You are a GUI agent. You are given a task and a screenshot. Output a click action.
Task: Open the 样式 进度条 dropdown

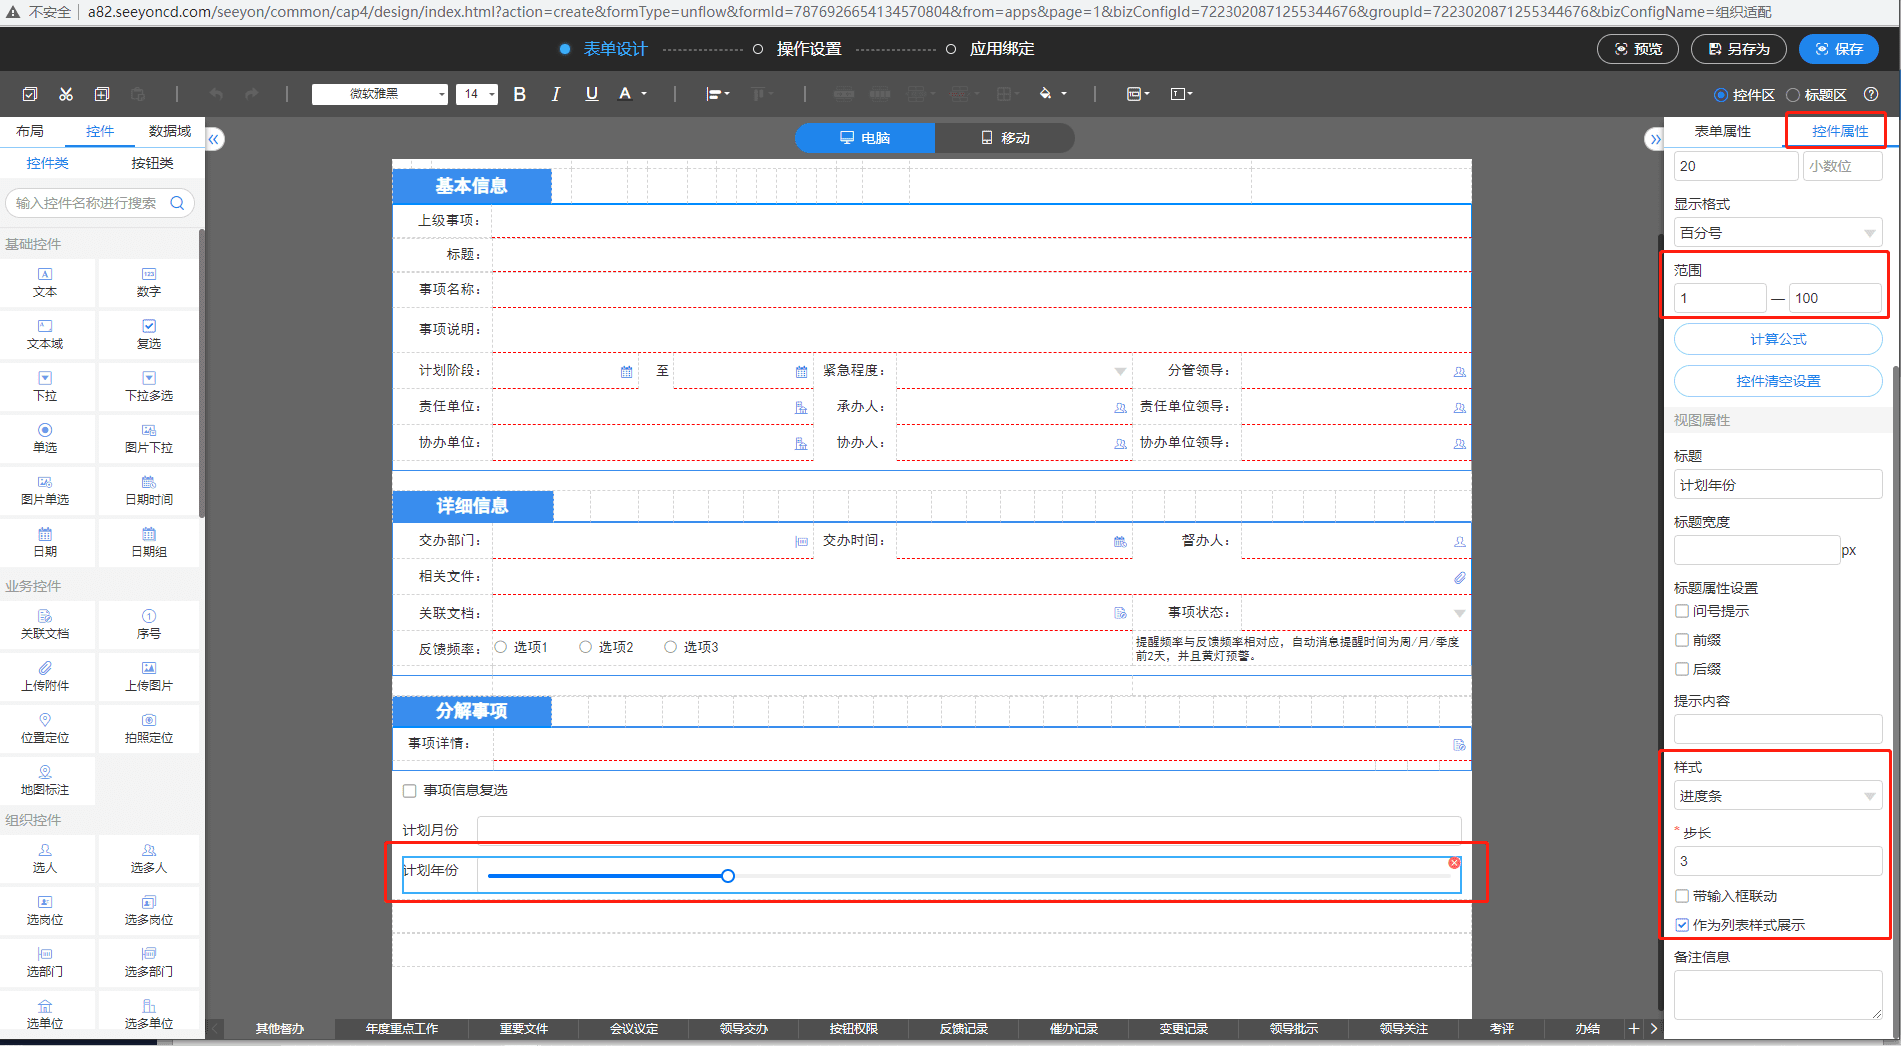1778,796
